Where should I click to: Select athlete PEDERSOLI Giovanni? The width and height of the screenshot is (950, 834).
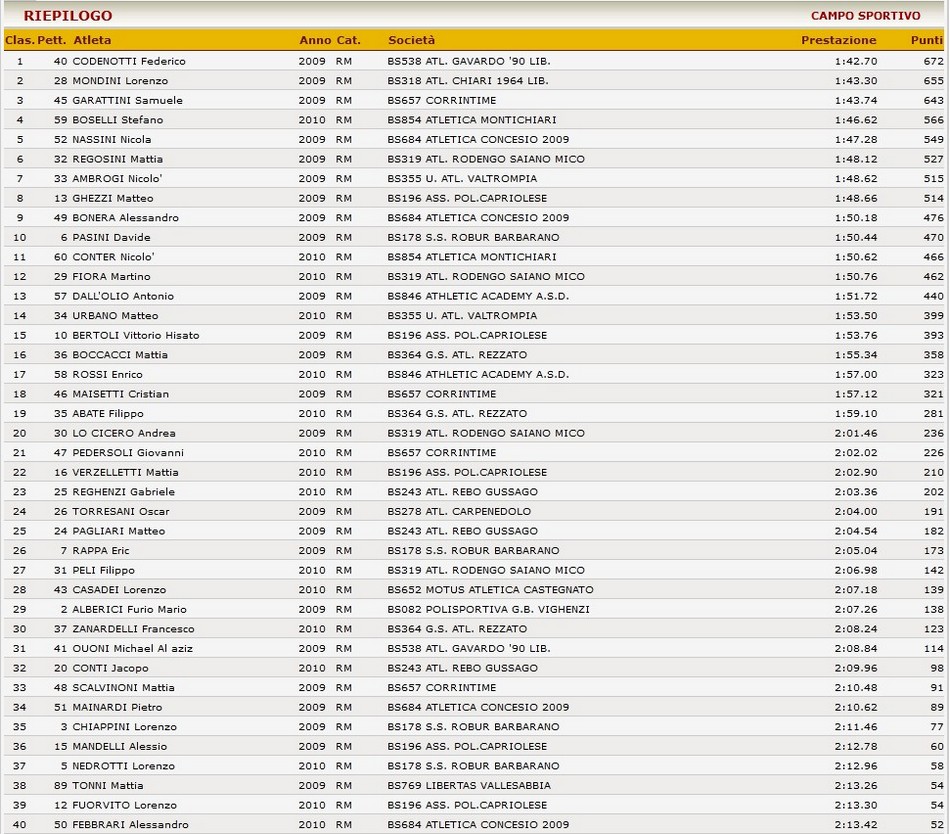tap(128, 452)
